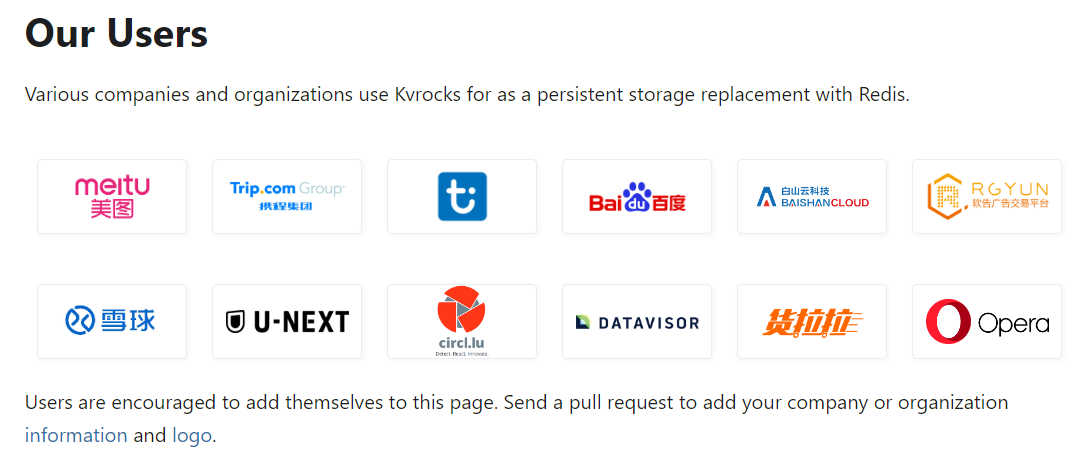This screenshot has width=1092, height=469.
Task: Click the Meitu logo card
Action: [112, 197]
